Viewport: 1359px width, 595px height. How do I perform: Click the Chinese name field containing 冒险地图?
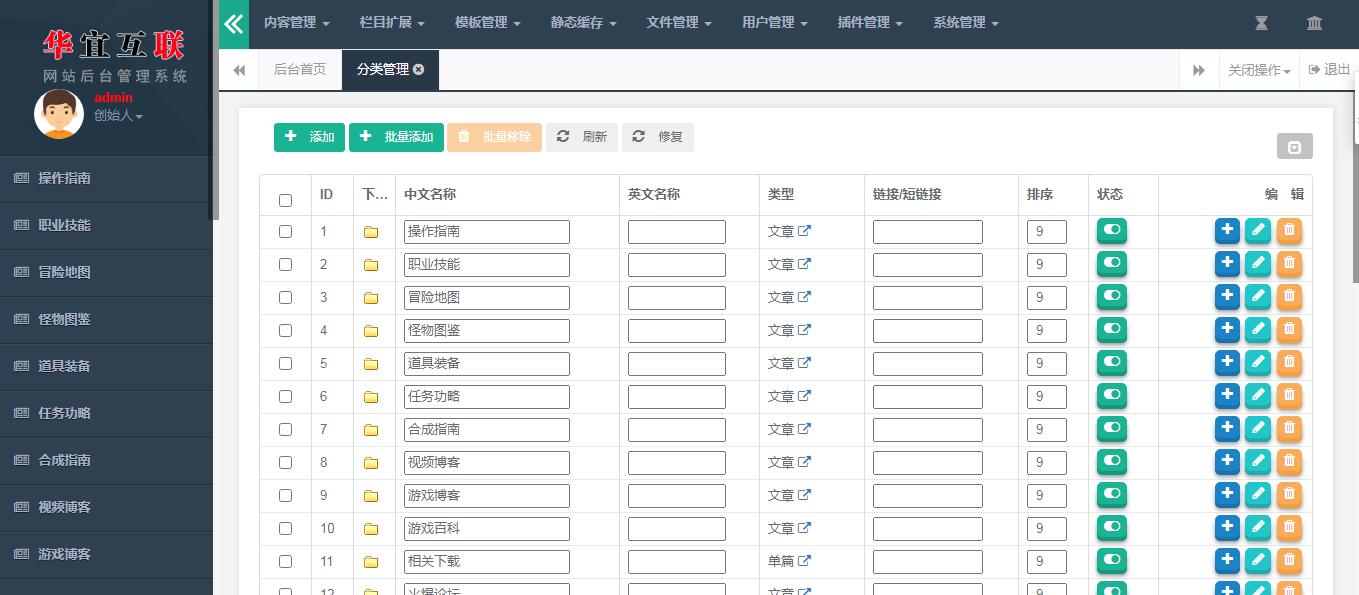click(487, 298)
